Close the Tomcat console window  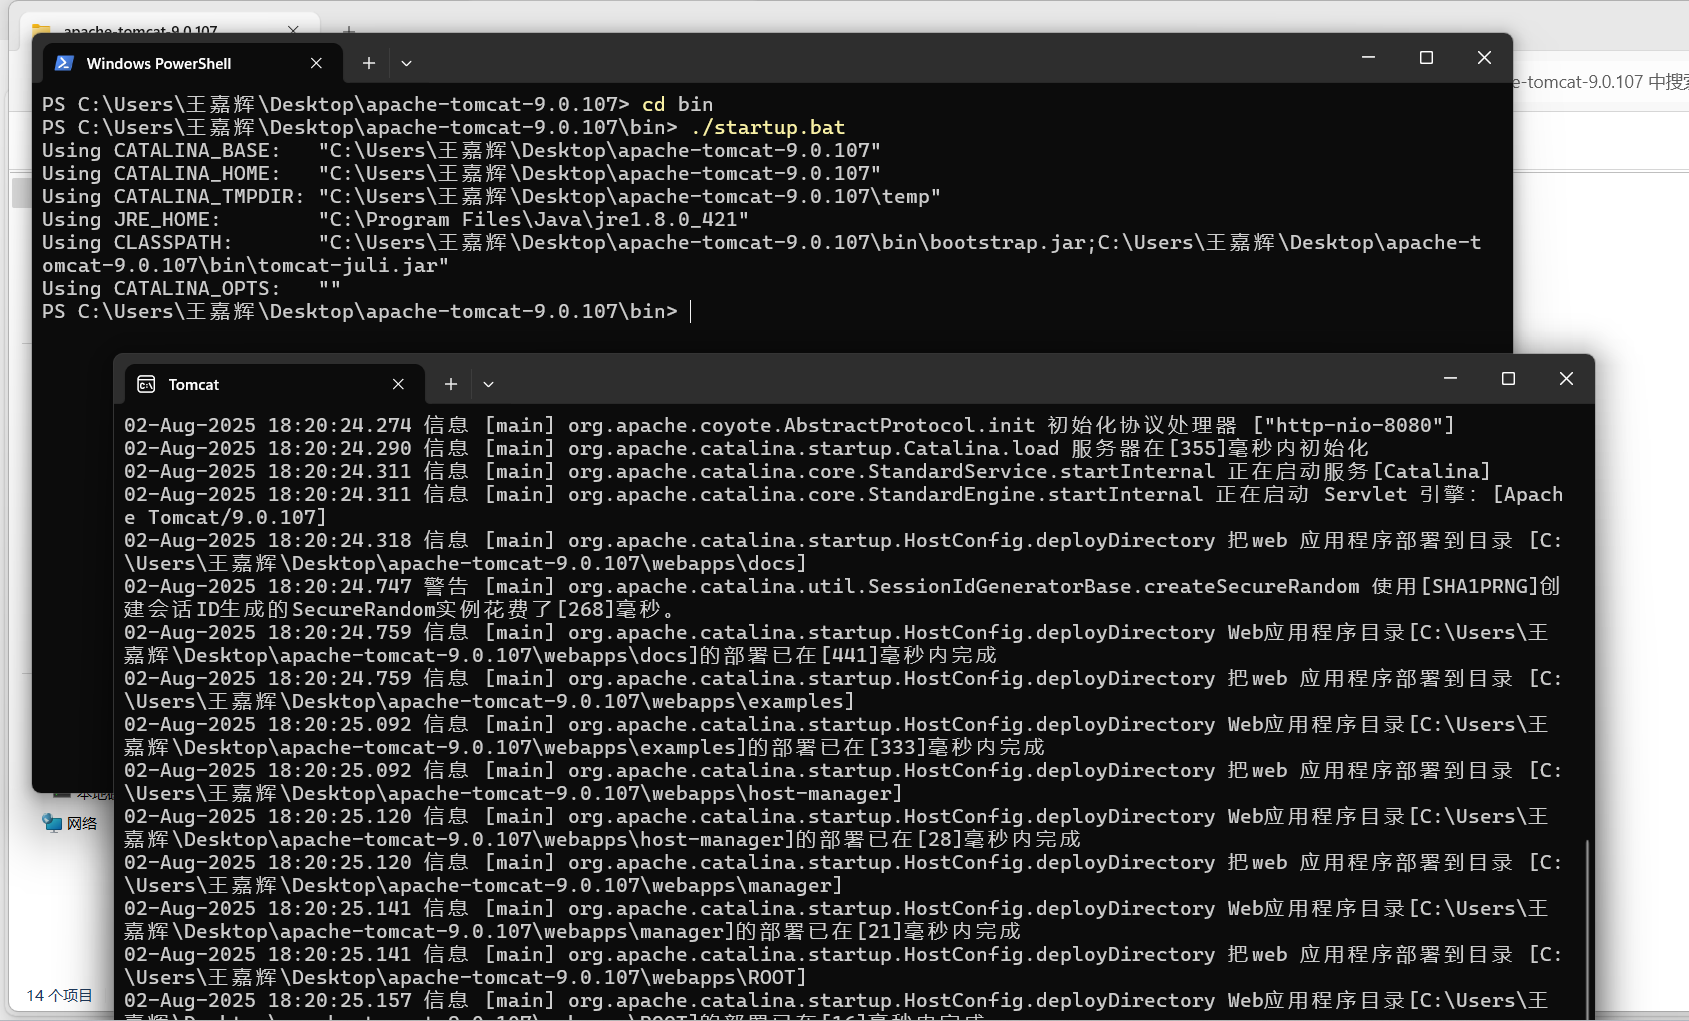[1566, 379]
